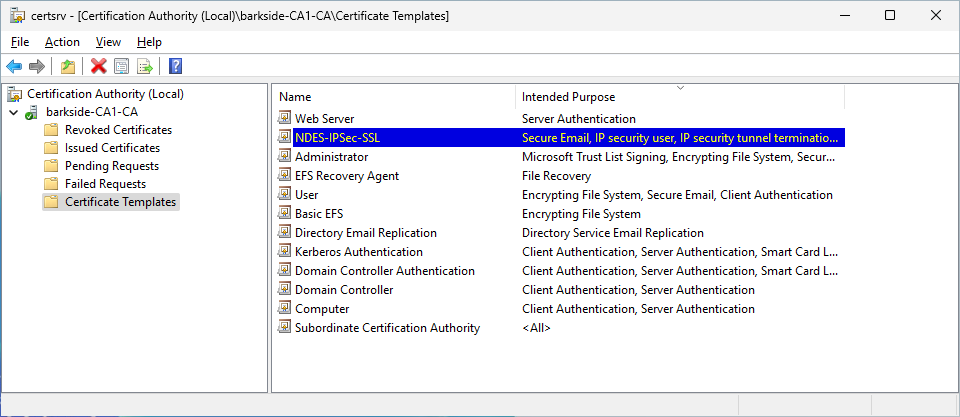Open the Issued Certificates folder
960x417 pixels.
111,148
